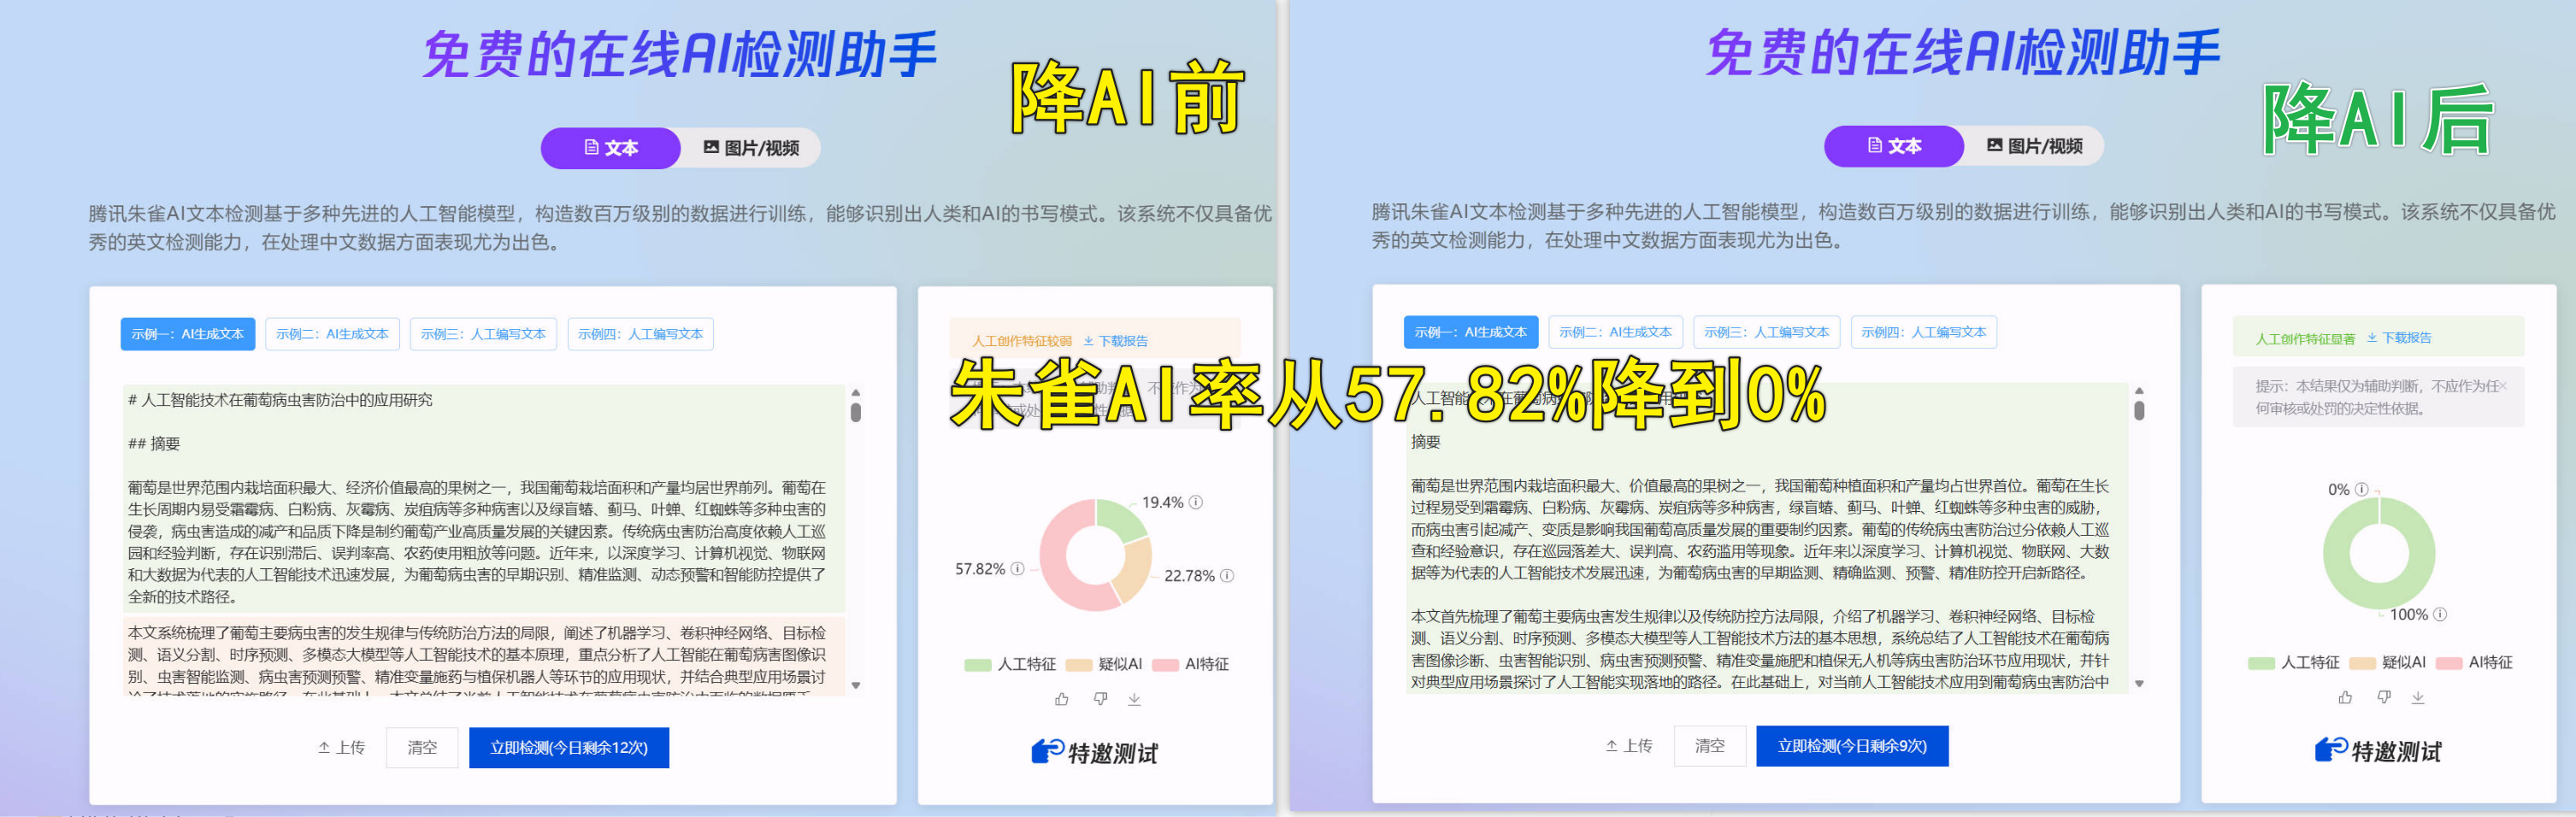This screenshot has width=2576, height=817.
Task: Click left text area scrollbar thumb
Action: point(856,412)
